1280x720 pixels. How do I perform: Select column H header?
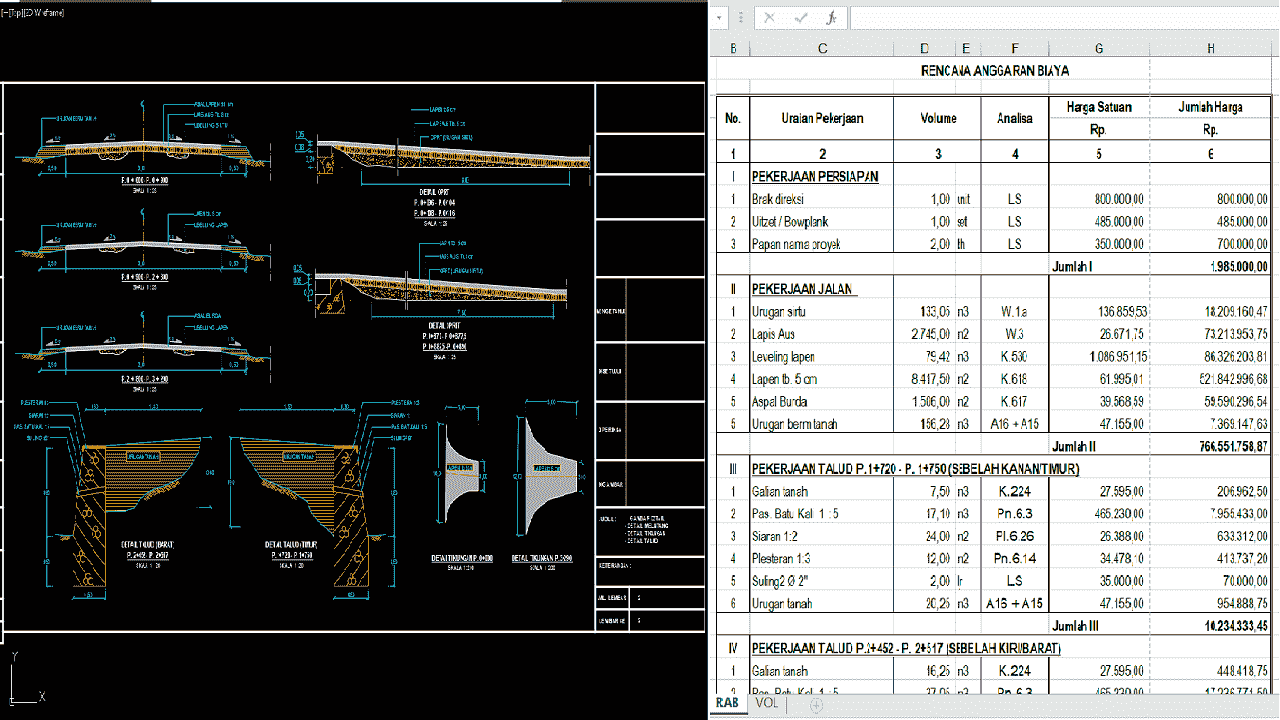[1211, 48]
